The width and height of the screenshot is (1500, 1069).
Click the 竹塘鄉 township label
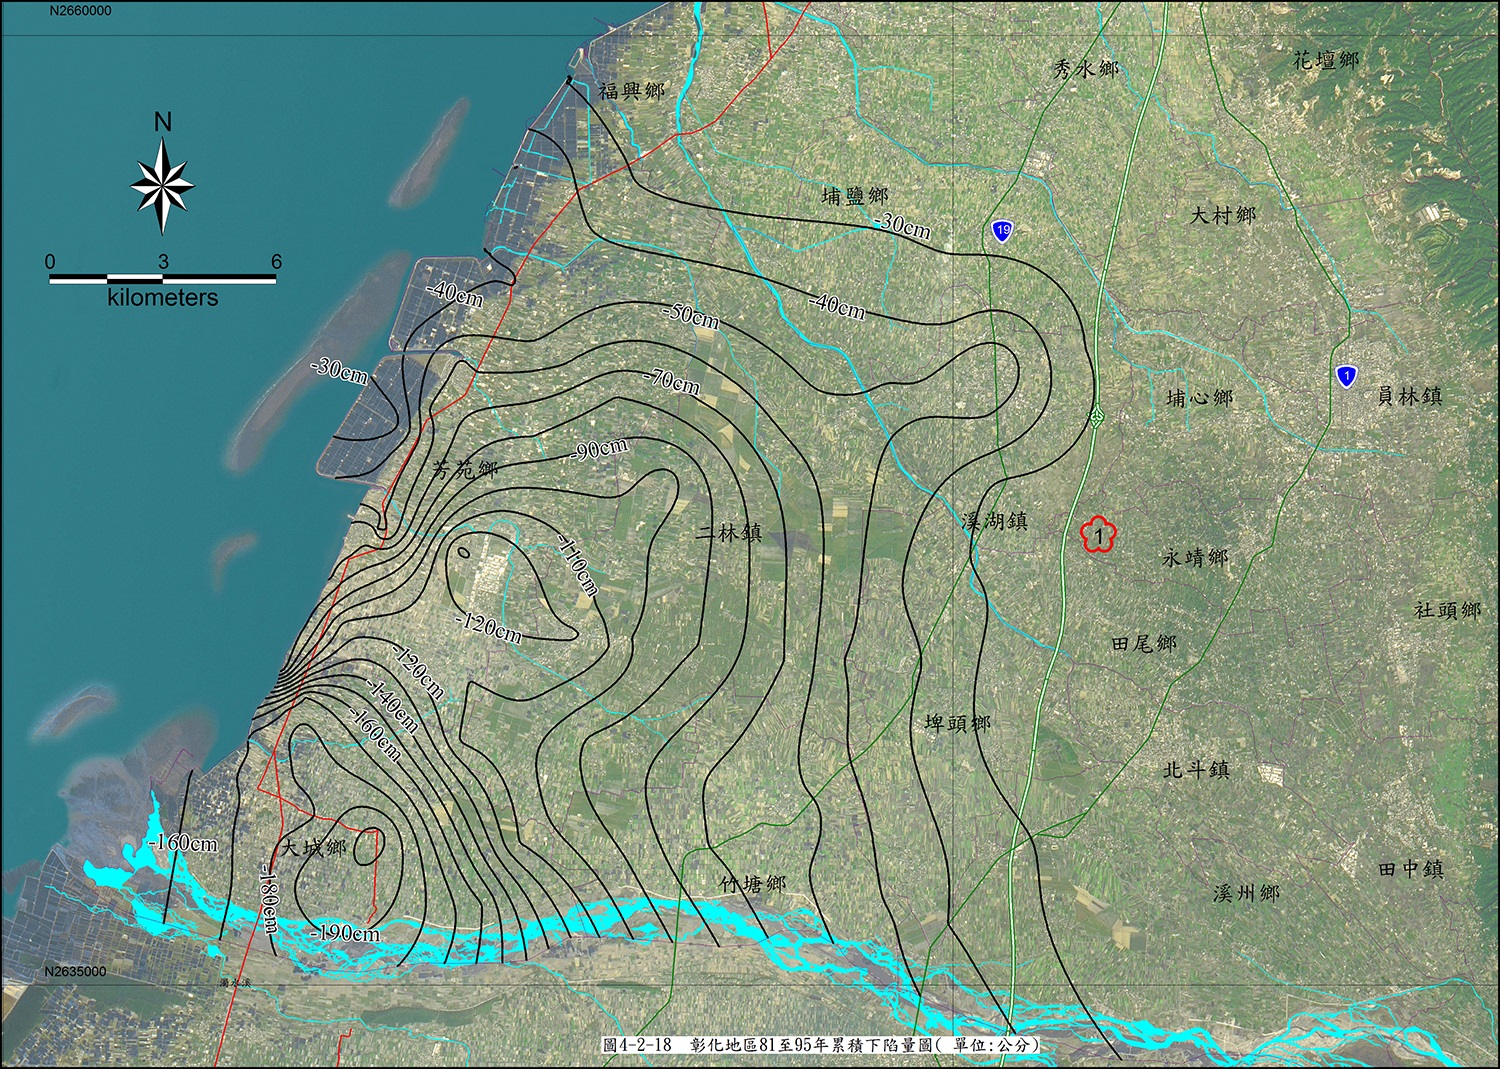[753, 884]
